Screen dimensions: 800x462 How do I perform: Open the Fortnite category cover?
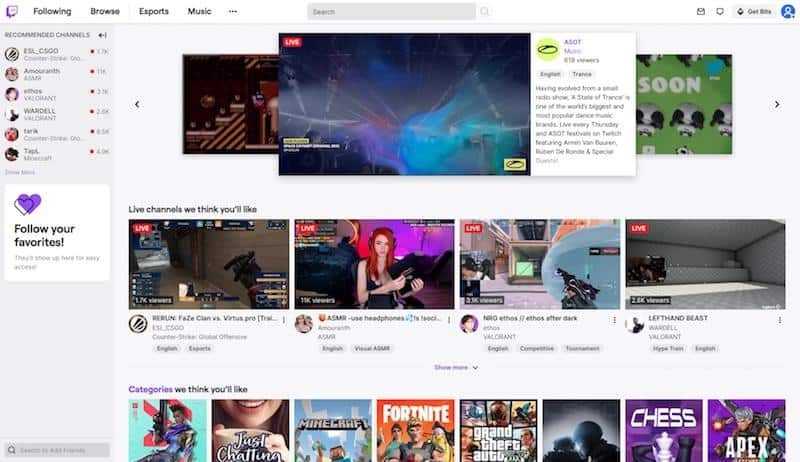416,431
